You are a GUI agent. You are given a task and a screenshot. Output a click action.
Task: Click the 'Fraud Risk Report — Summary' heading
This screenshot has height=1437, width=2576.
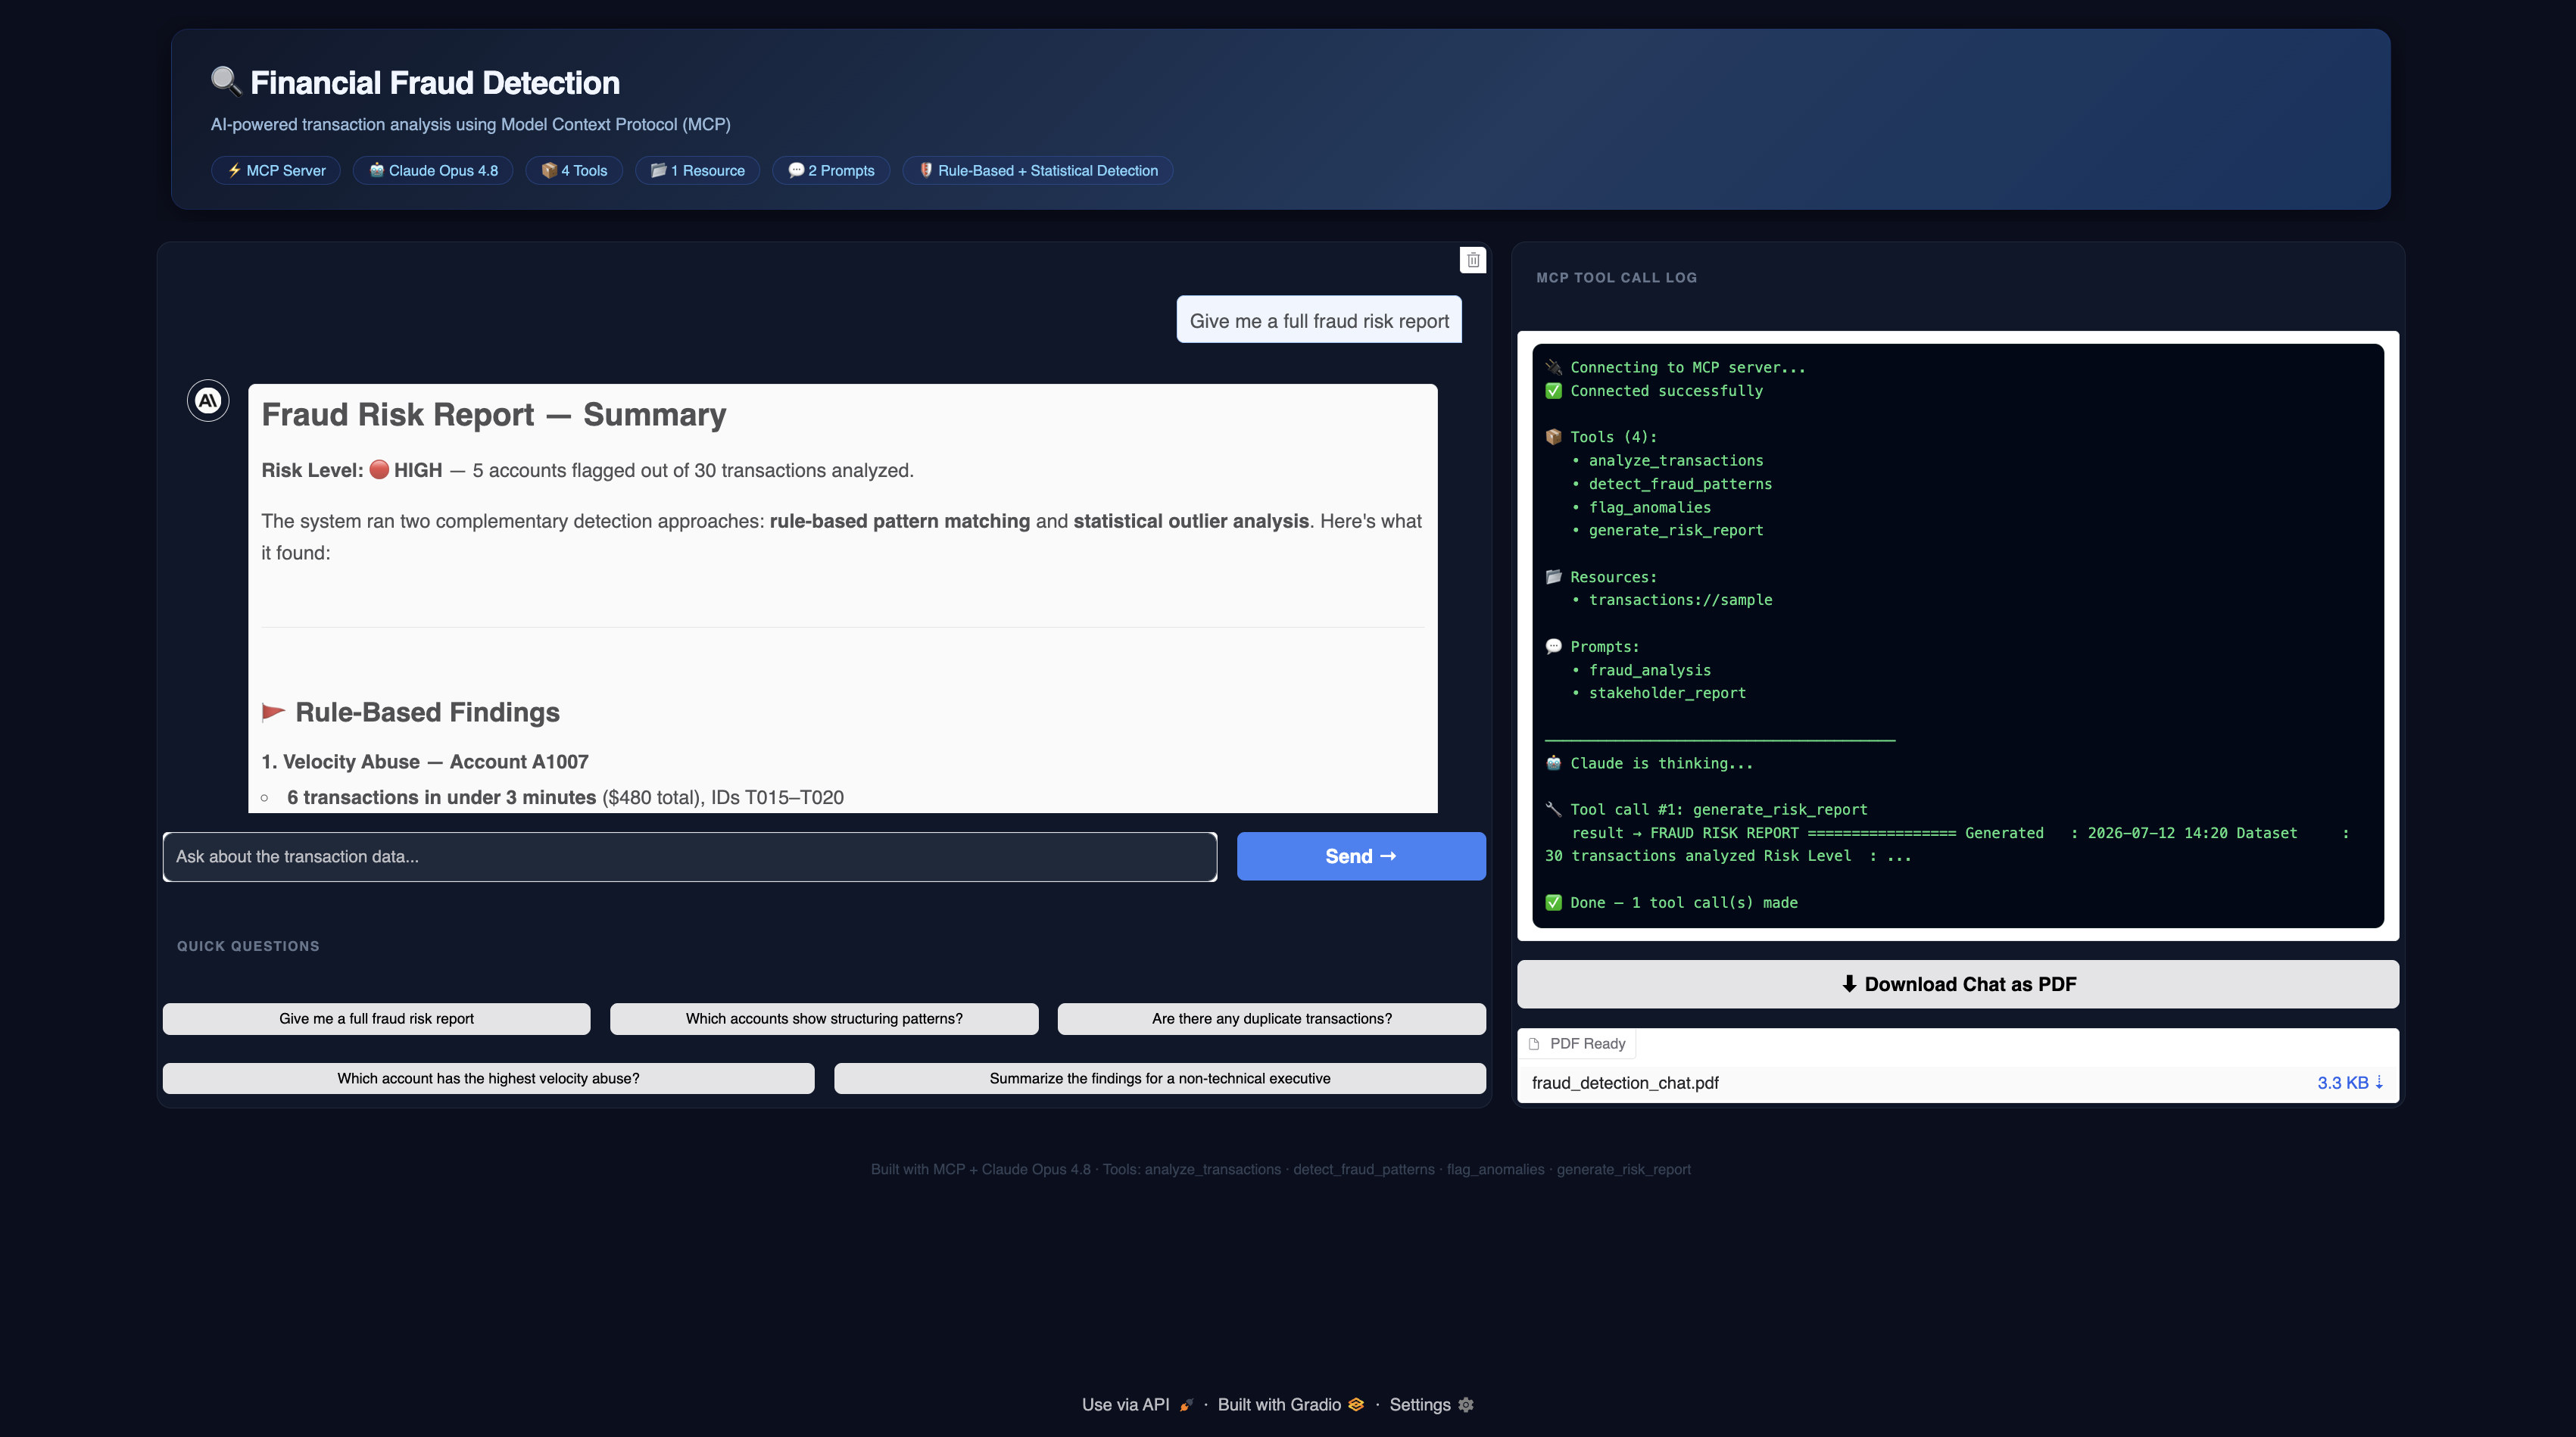494,415
